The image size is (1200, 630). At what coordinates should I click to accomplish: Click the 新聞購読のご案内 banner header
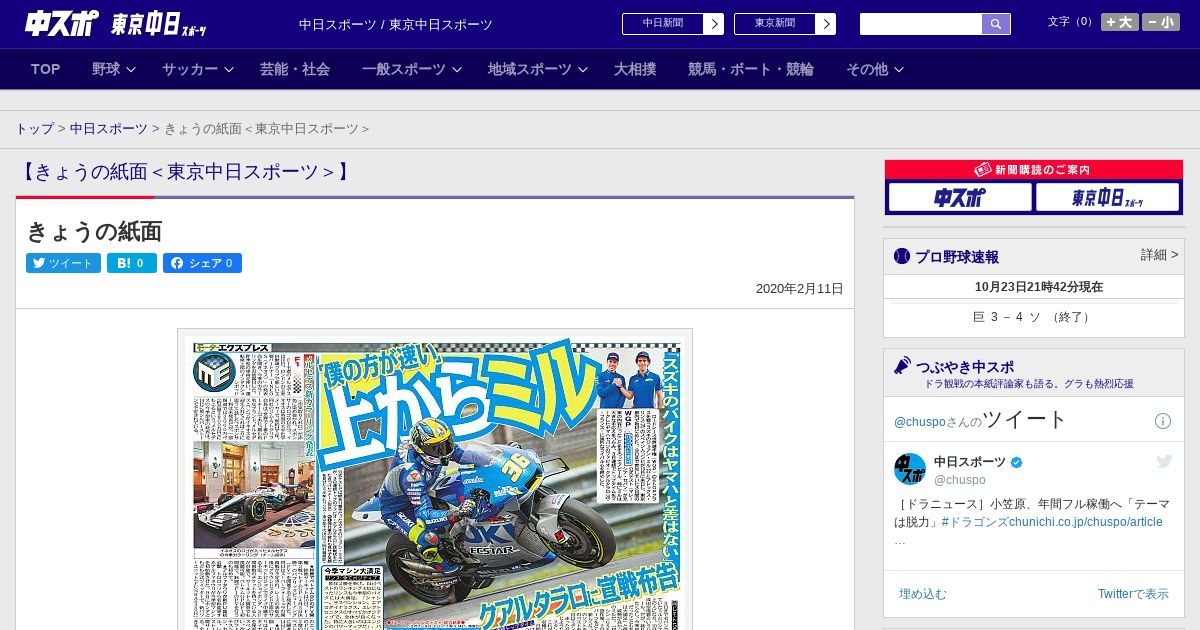[1034, 170]
